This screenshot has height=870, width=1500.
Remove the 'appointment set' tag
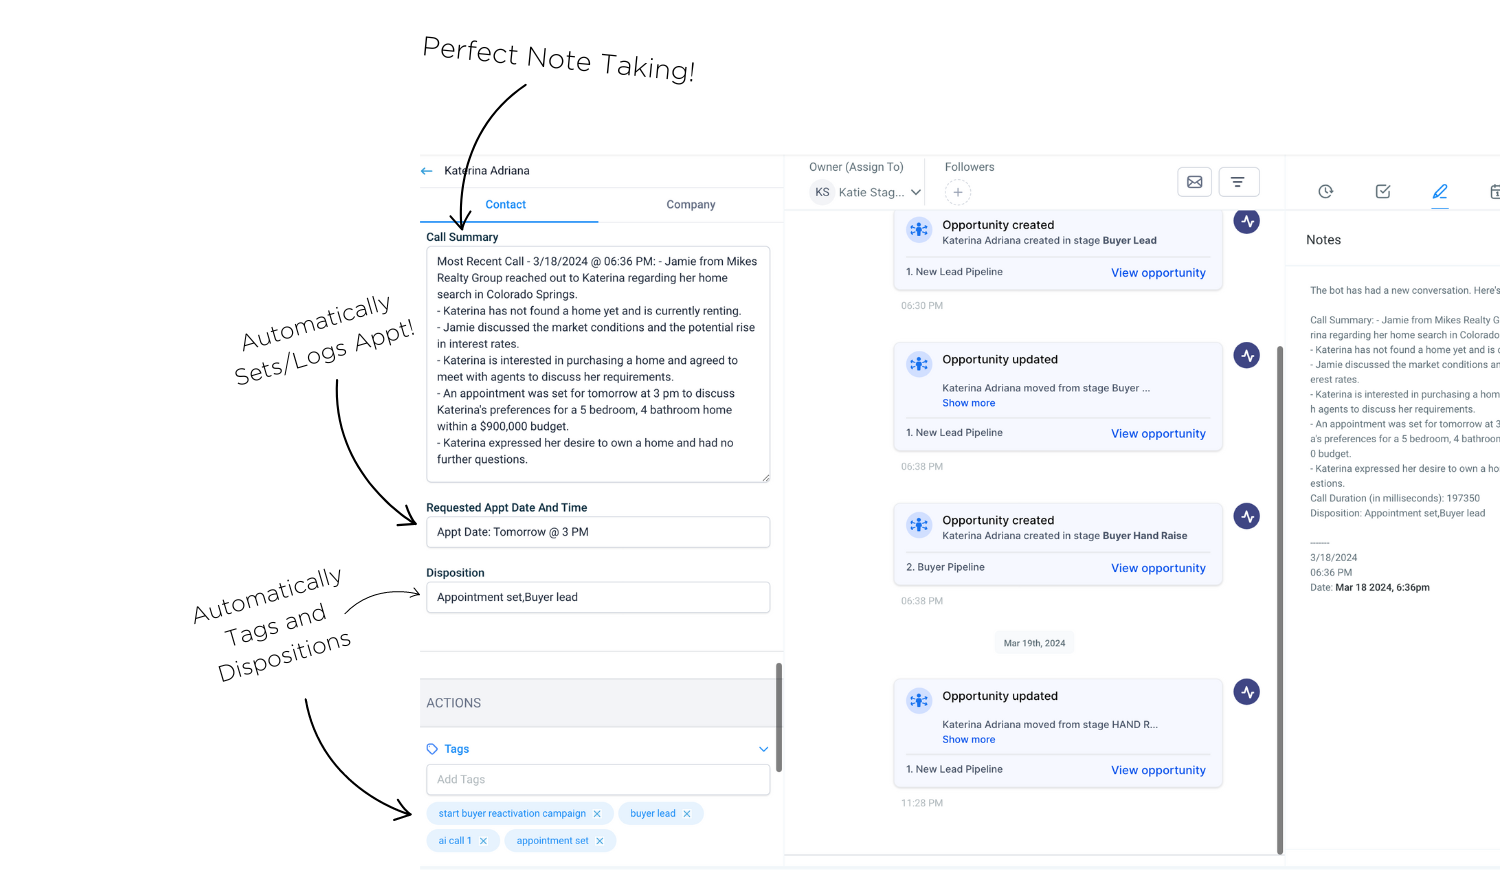coord(600,841)
